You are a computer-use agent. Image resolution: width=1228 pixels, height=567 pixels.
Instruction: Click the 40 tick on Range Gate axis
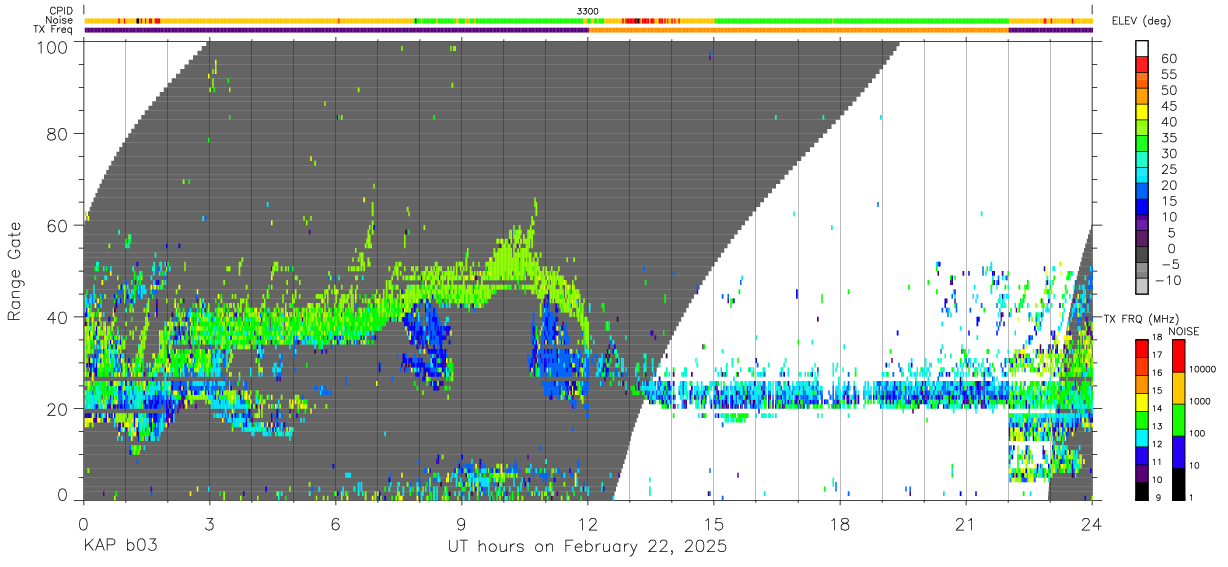(57, 317)
